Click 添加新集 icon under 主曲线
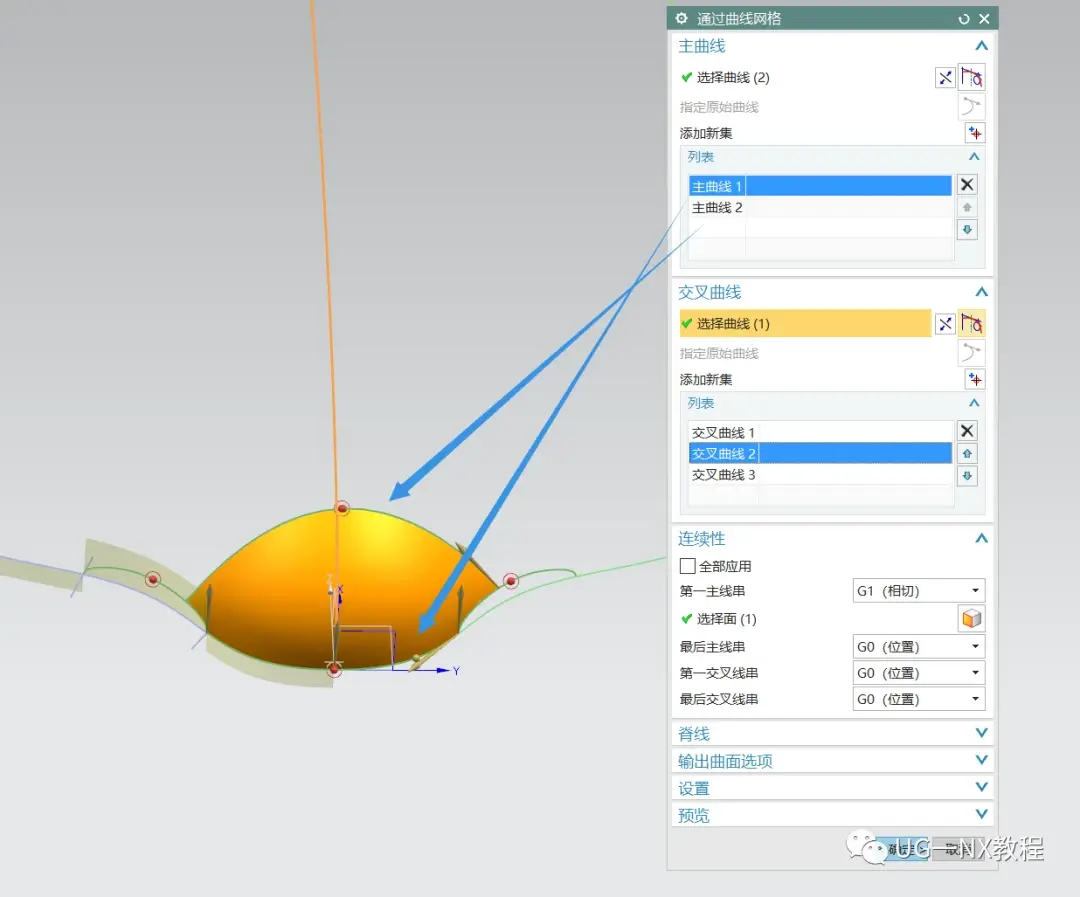1080x897 pixels. pyautogui.click(x=975, y=133)
